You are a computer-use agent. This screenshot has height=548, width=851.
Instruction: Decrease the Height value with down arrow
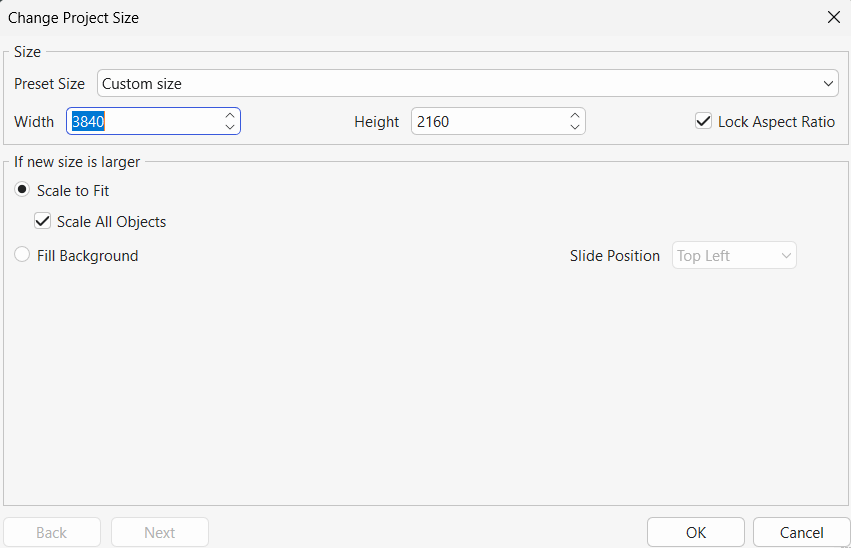575,127
